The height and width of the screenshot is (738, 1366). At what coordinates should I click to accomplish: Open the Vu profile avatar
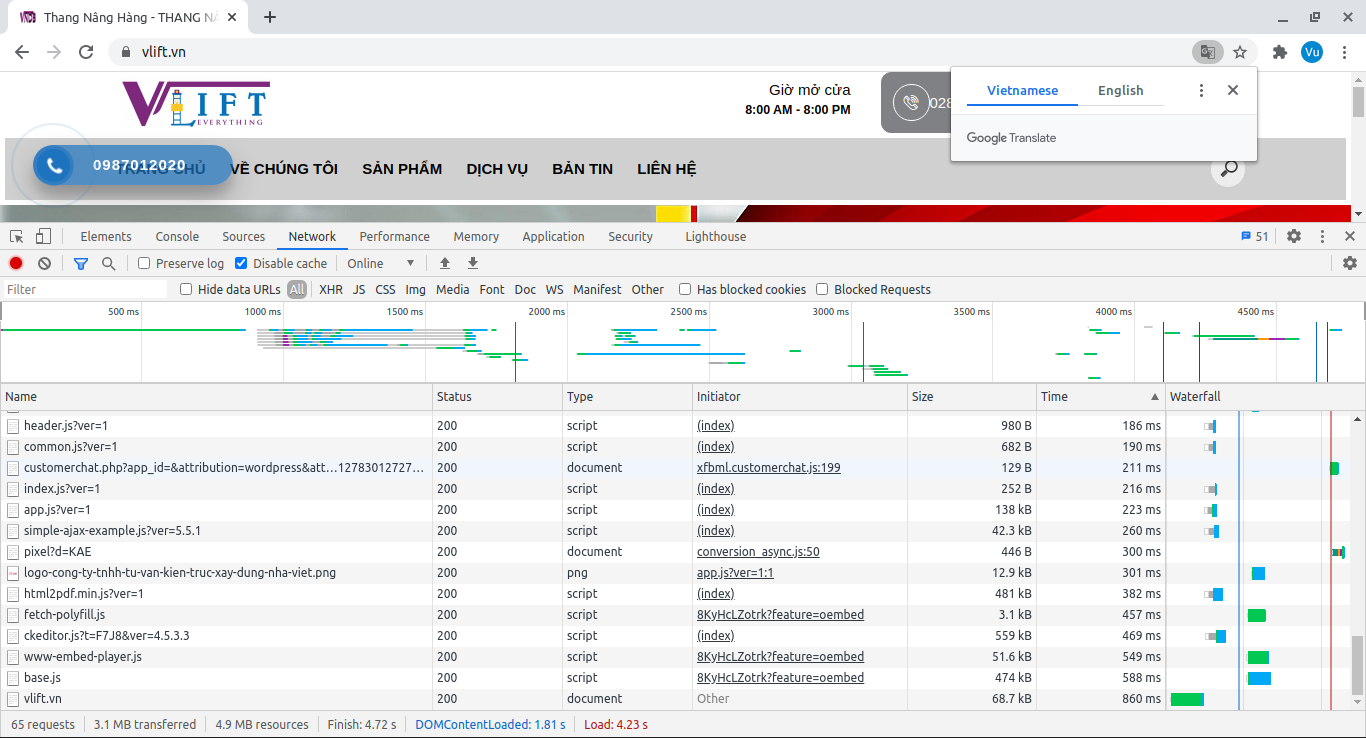[x=1312, y=52]
